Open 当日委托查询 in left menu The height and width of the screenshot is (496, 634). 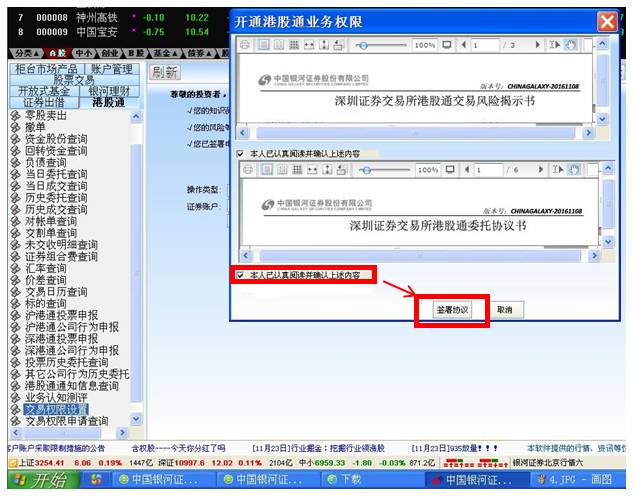(x=56, y=174)
